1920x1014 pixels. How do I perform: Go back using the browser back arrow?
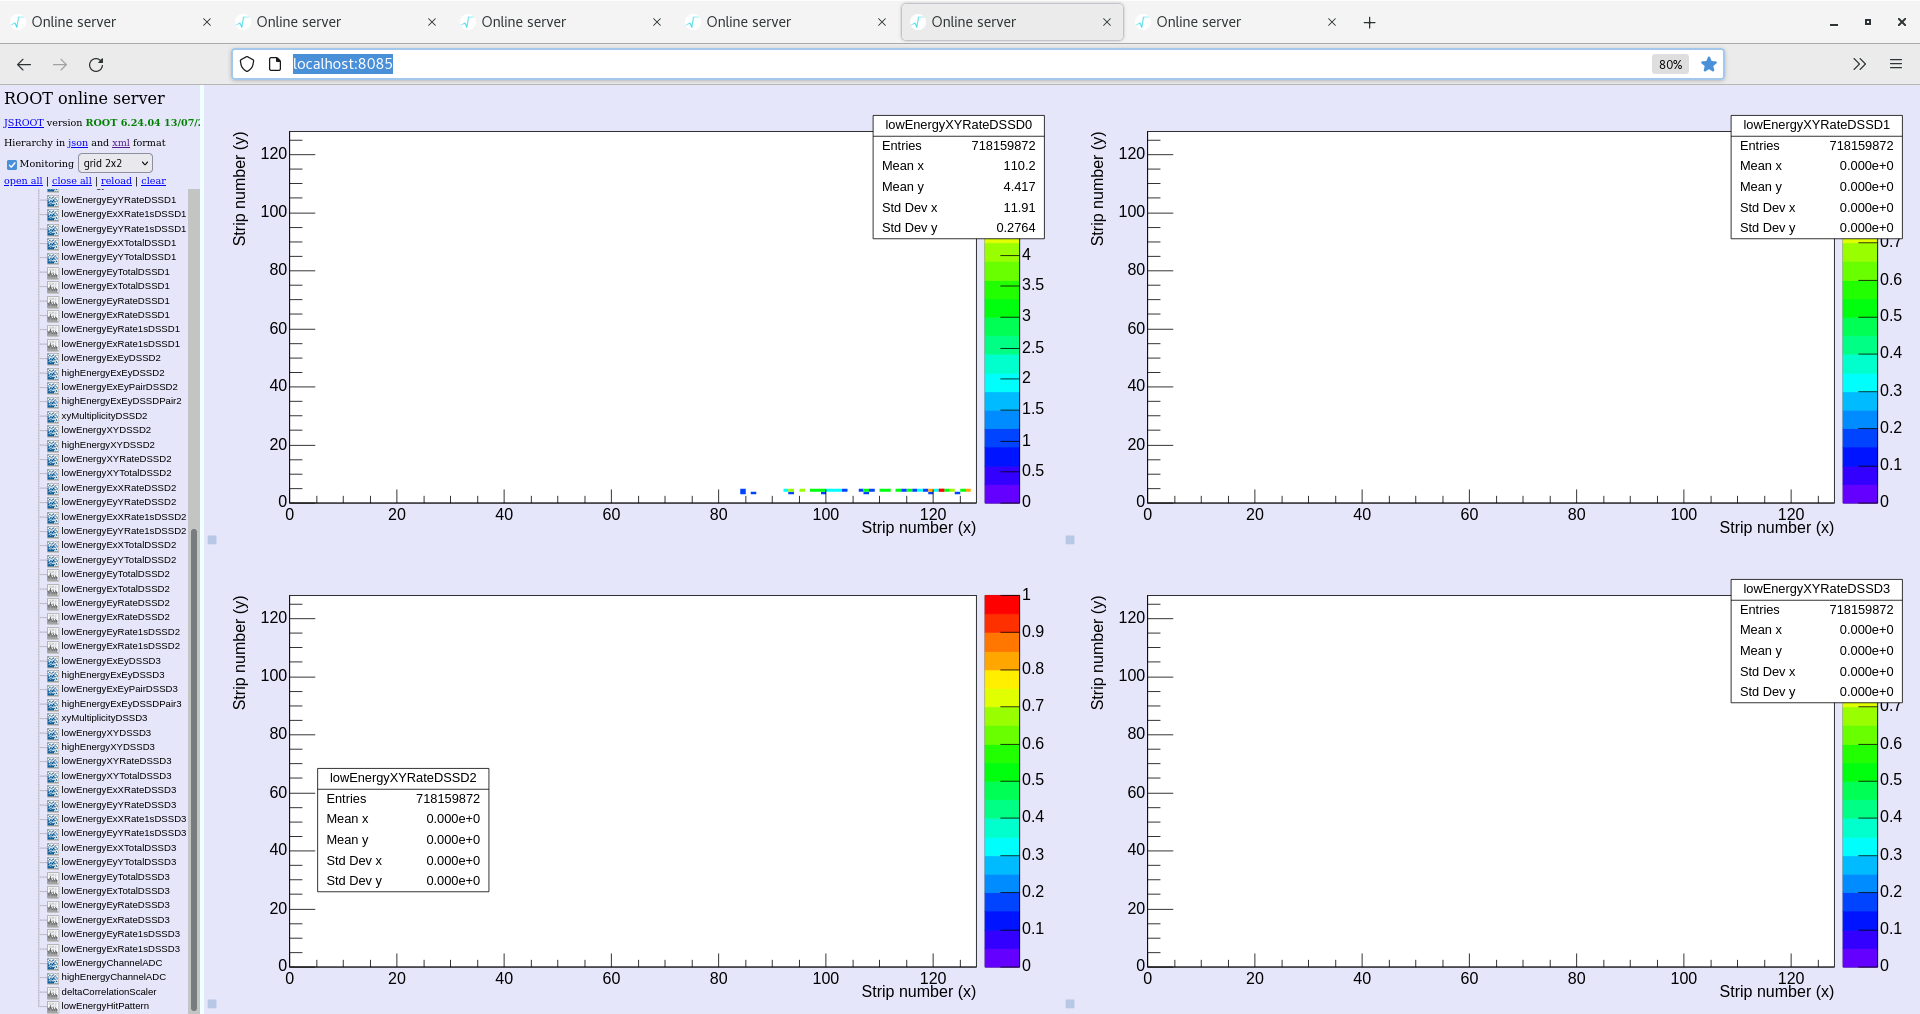point(24,64)
